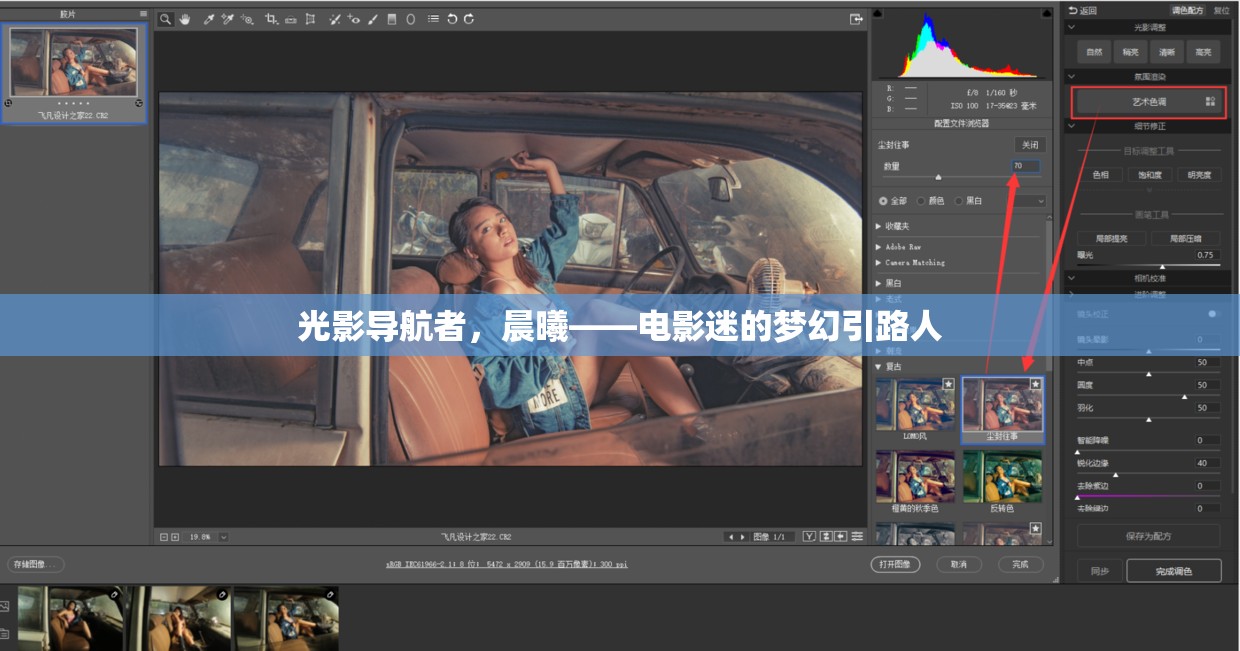Viewport: 1240px width, 651px height.
Task: Select the 颜色 radio option
Action: tap(921, 201)
